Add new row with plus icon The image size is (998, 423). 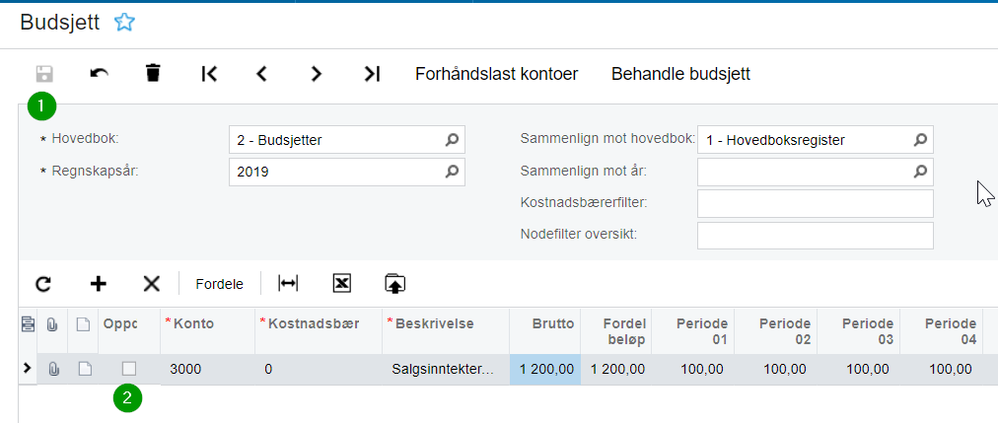click(98, 284)
